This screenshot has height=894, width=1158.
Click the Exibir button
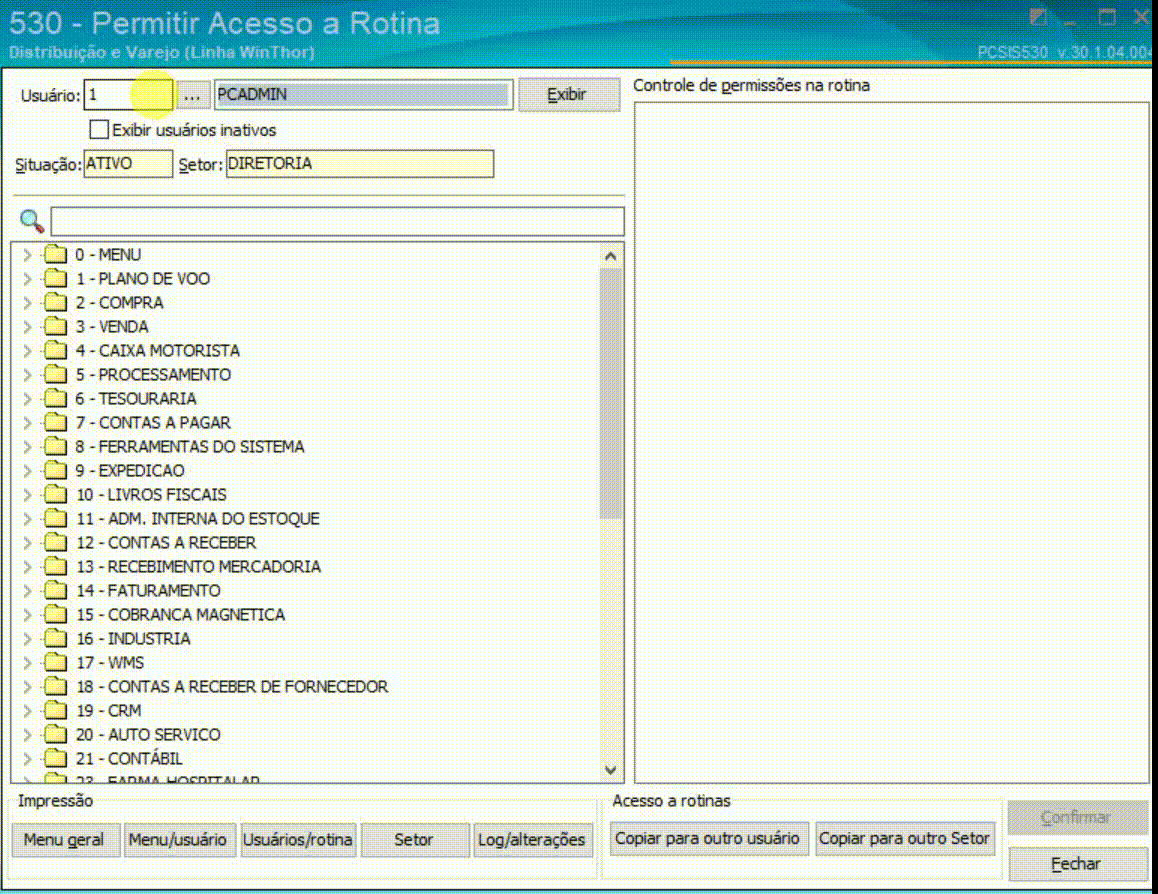tap(569, 94)
